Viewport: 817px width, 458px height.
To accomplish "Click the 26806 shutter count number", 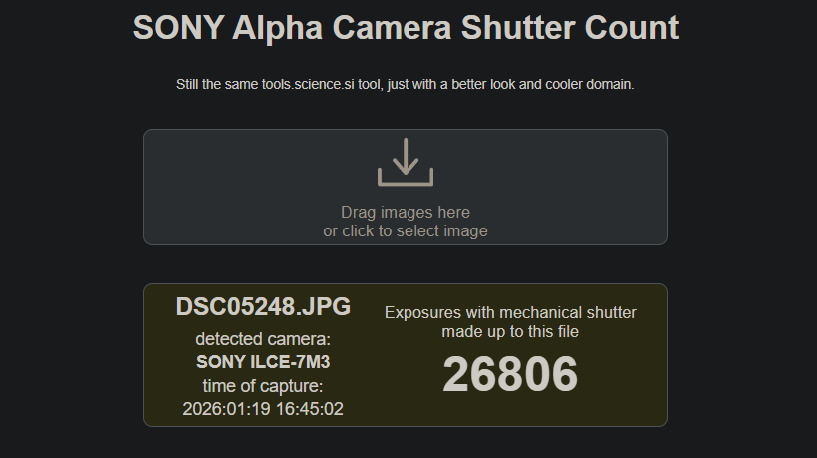I will click(510, 375).
